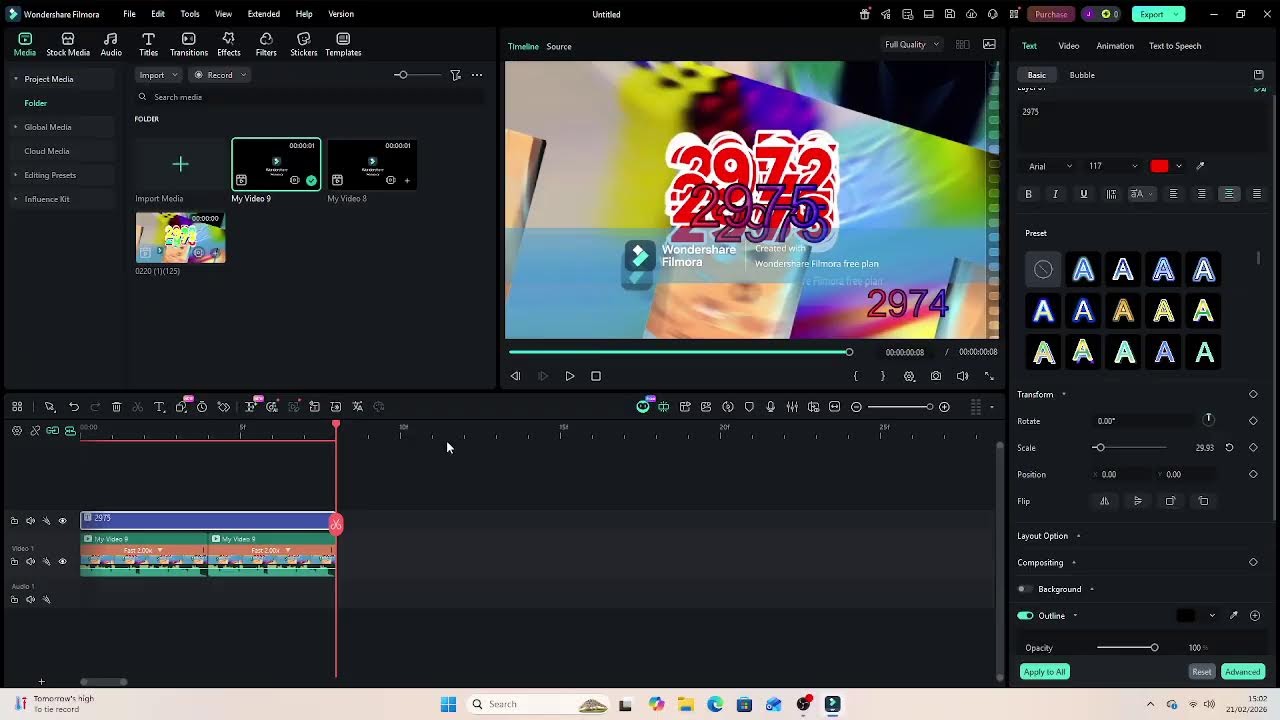Open the Edit menu
The image size is (1280, 720).
click(158, 14)
